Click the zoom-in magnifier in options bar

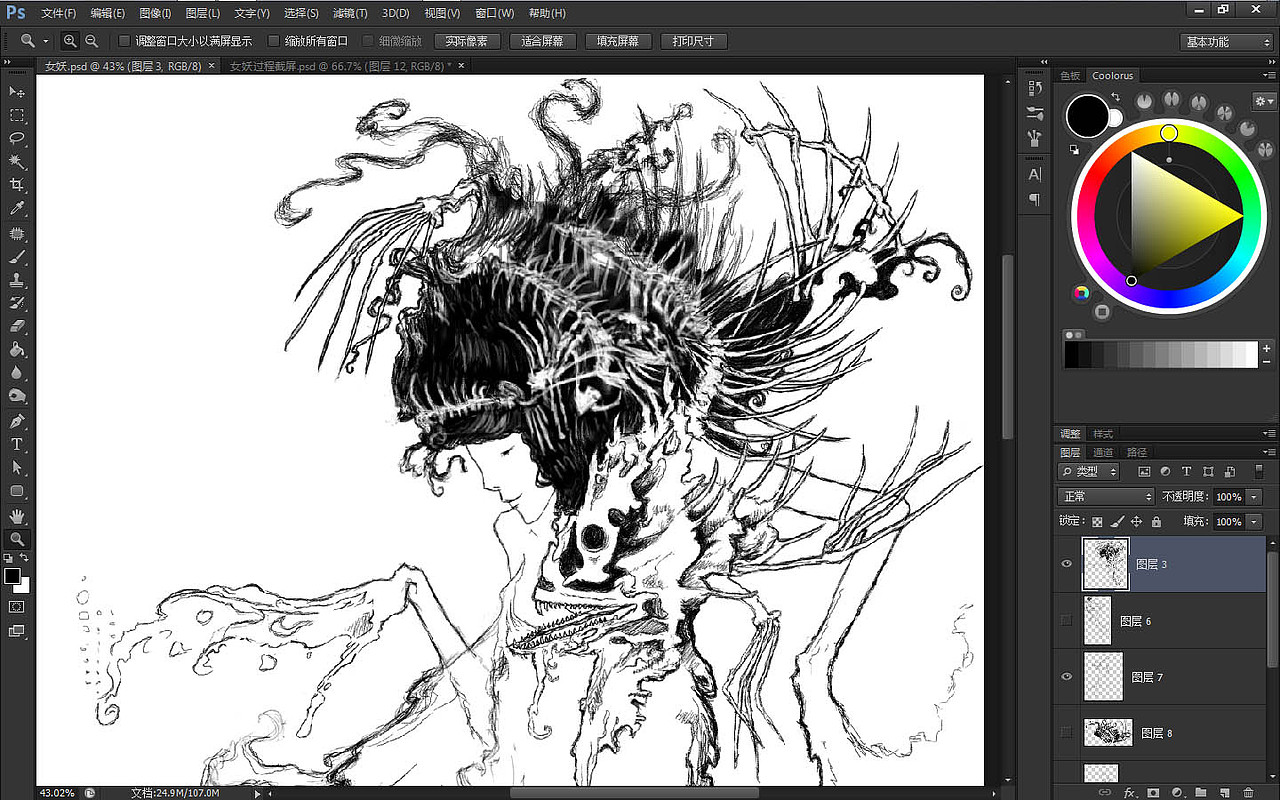(x=70, y=41)
